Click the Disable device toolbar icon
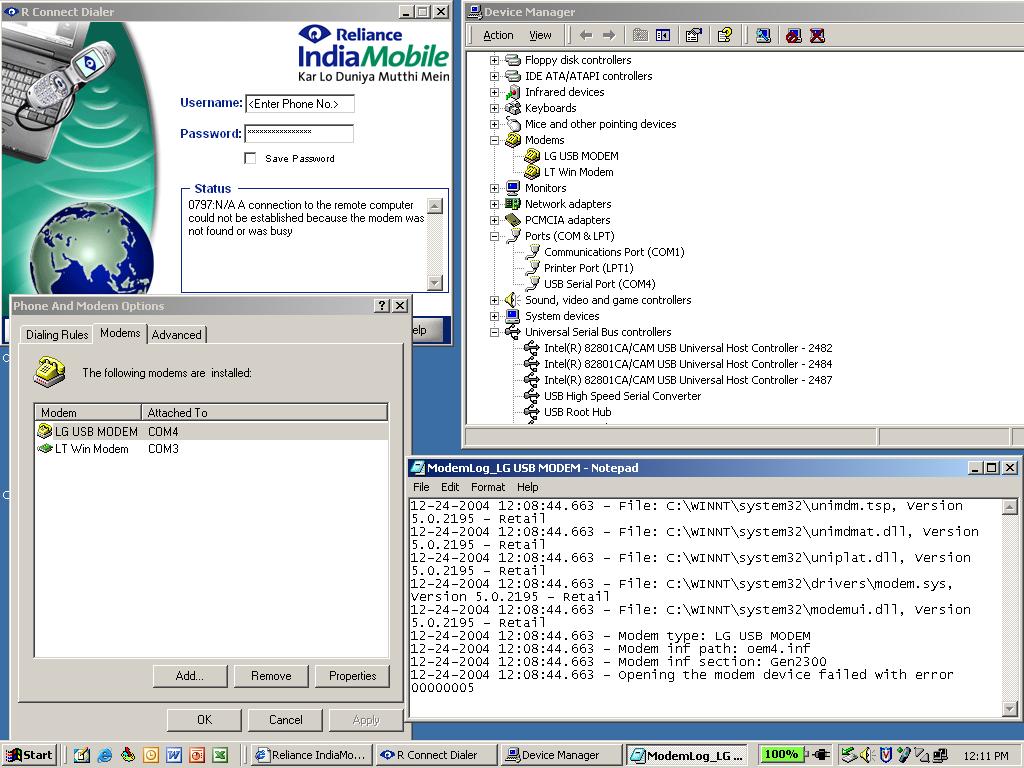 pyautogui.click(x=794, y=35)
